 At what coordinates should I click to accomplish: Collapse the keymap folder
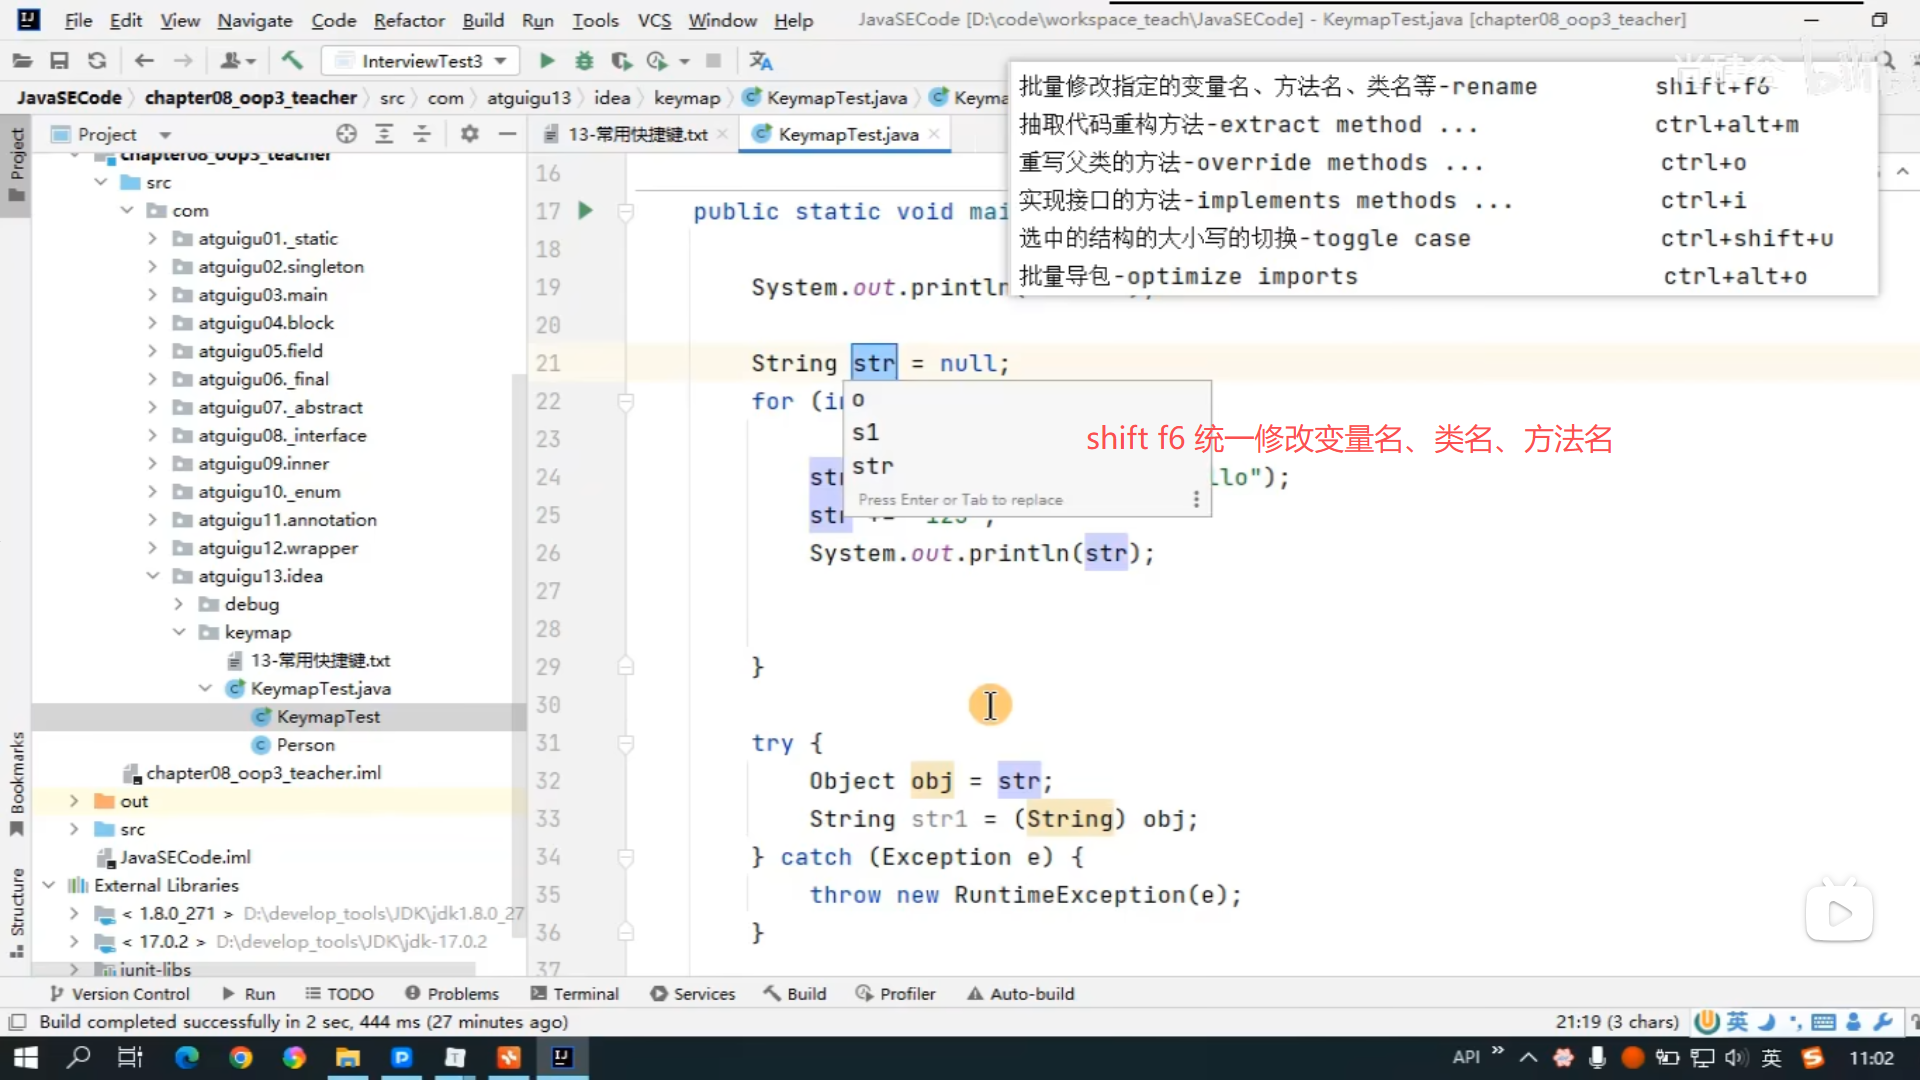click(179, 632)
